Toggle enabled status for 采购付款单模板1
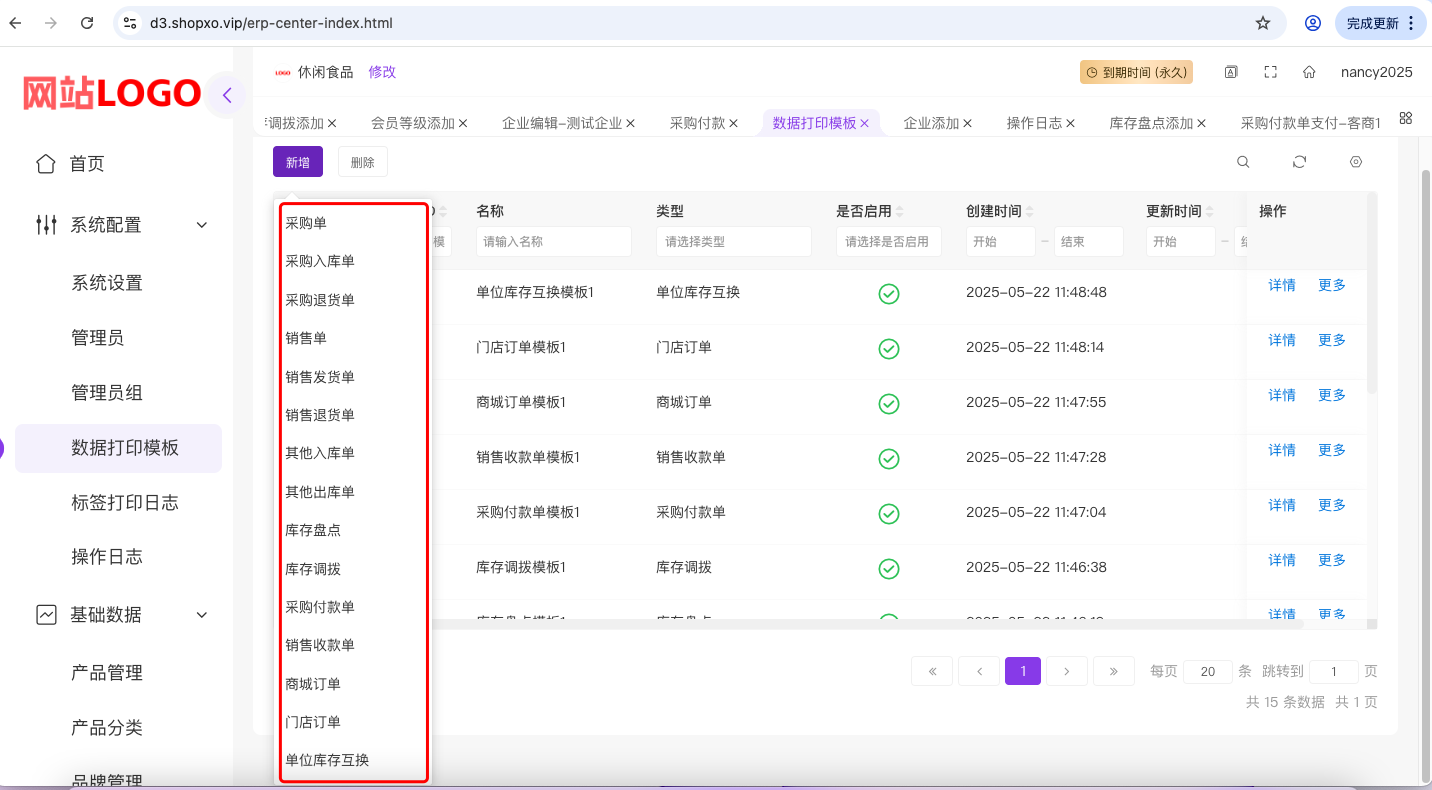The height and width of the screenshot is (790, 1432). [888, 513]
